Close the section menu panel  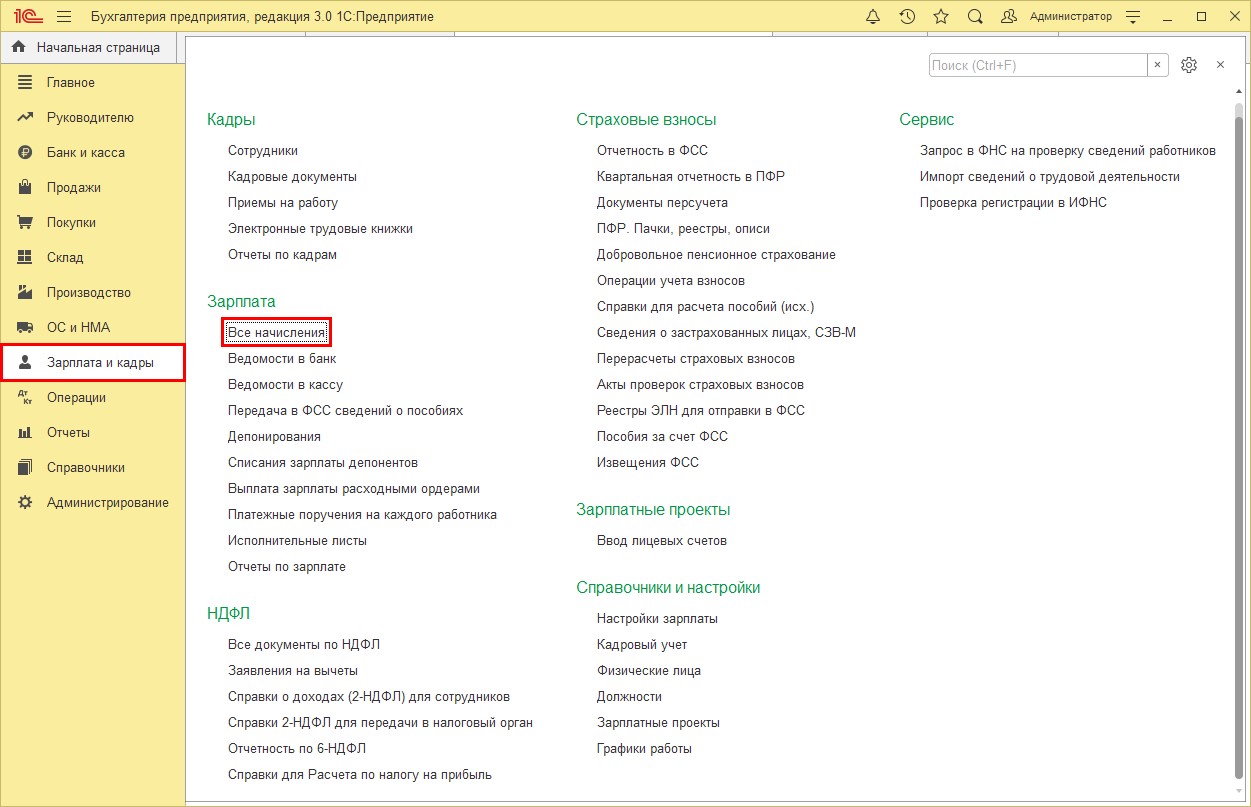(1220, 65)
